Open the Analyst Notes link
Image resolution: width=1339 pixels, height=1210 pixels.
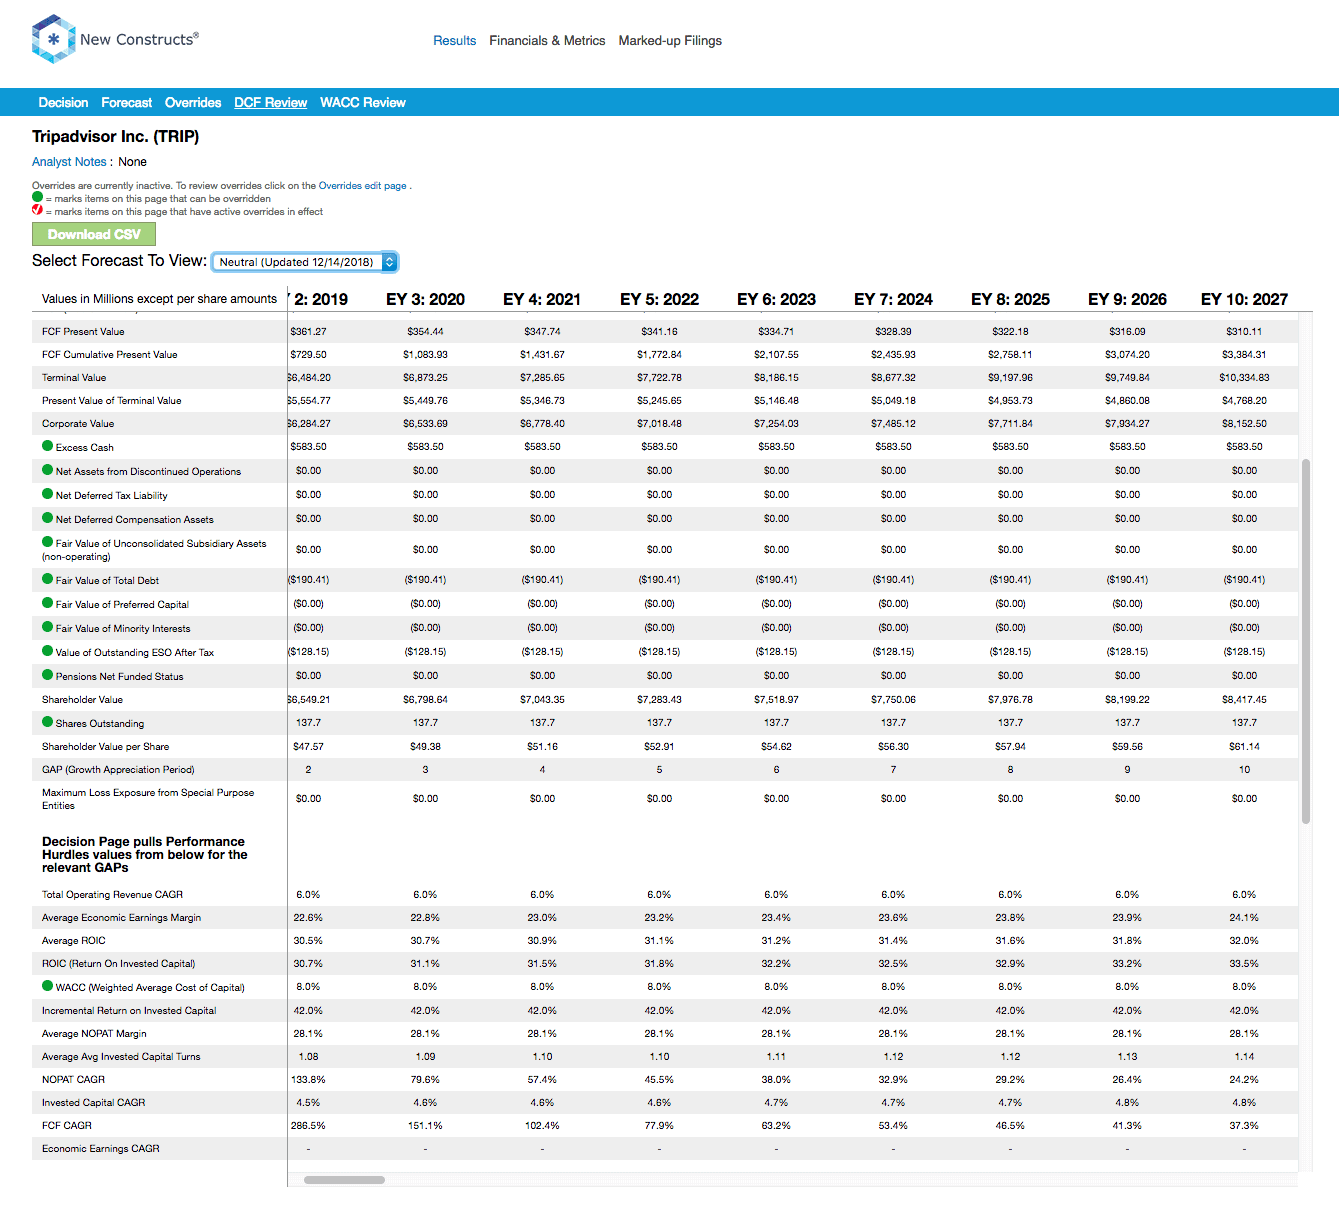coord(69,162)
